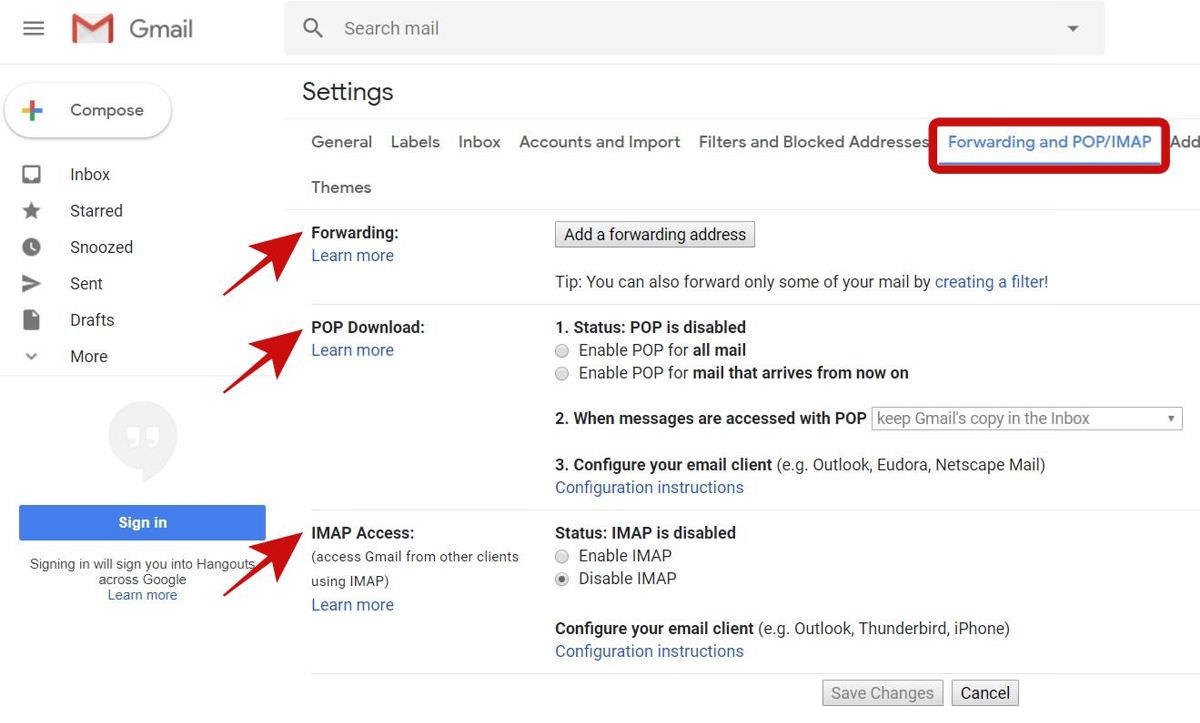Click the Inbox sidebar icon

coord(31,173)
